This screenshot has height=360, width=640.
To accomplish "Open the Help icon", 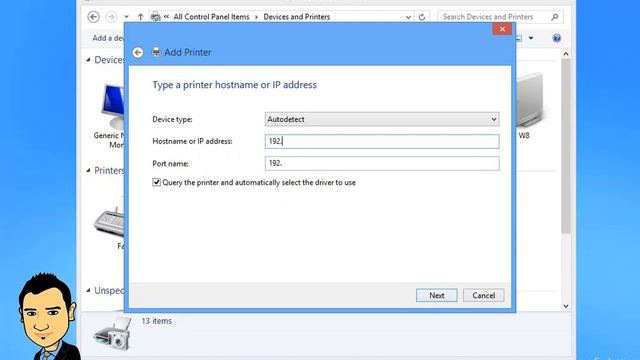I will click(x=557, y=38).
